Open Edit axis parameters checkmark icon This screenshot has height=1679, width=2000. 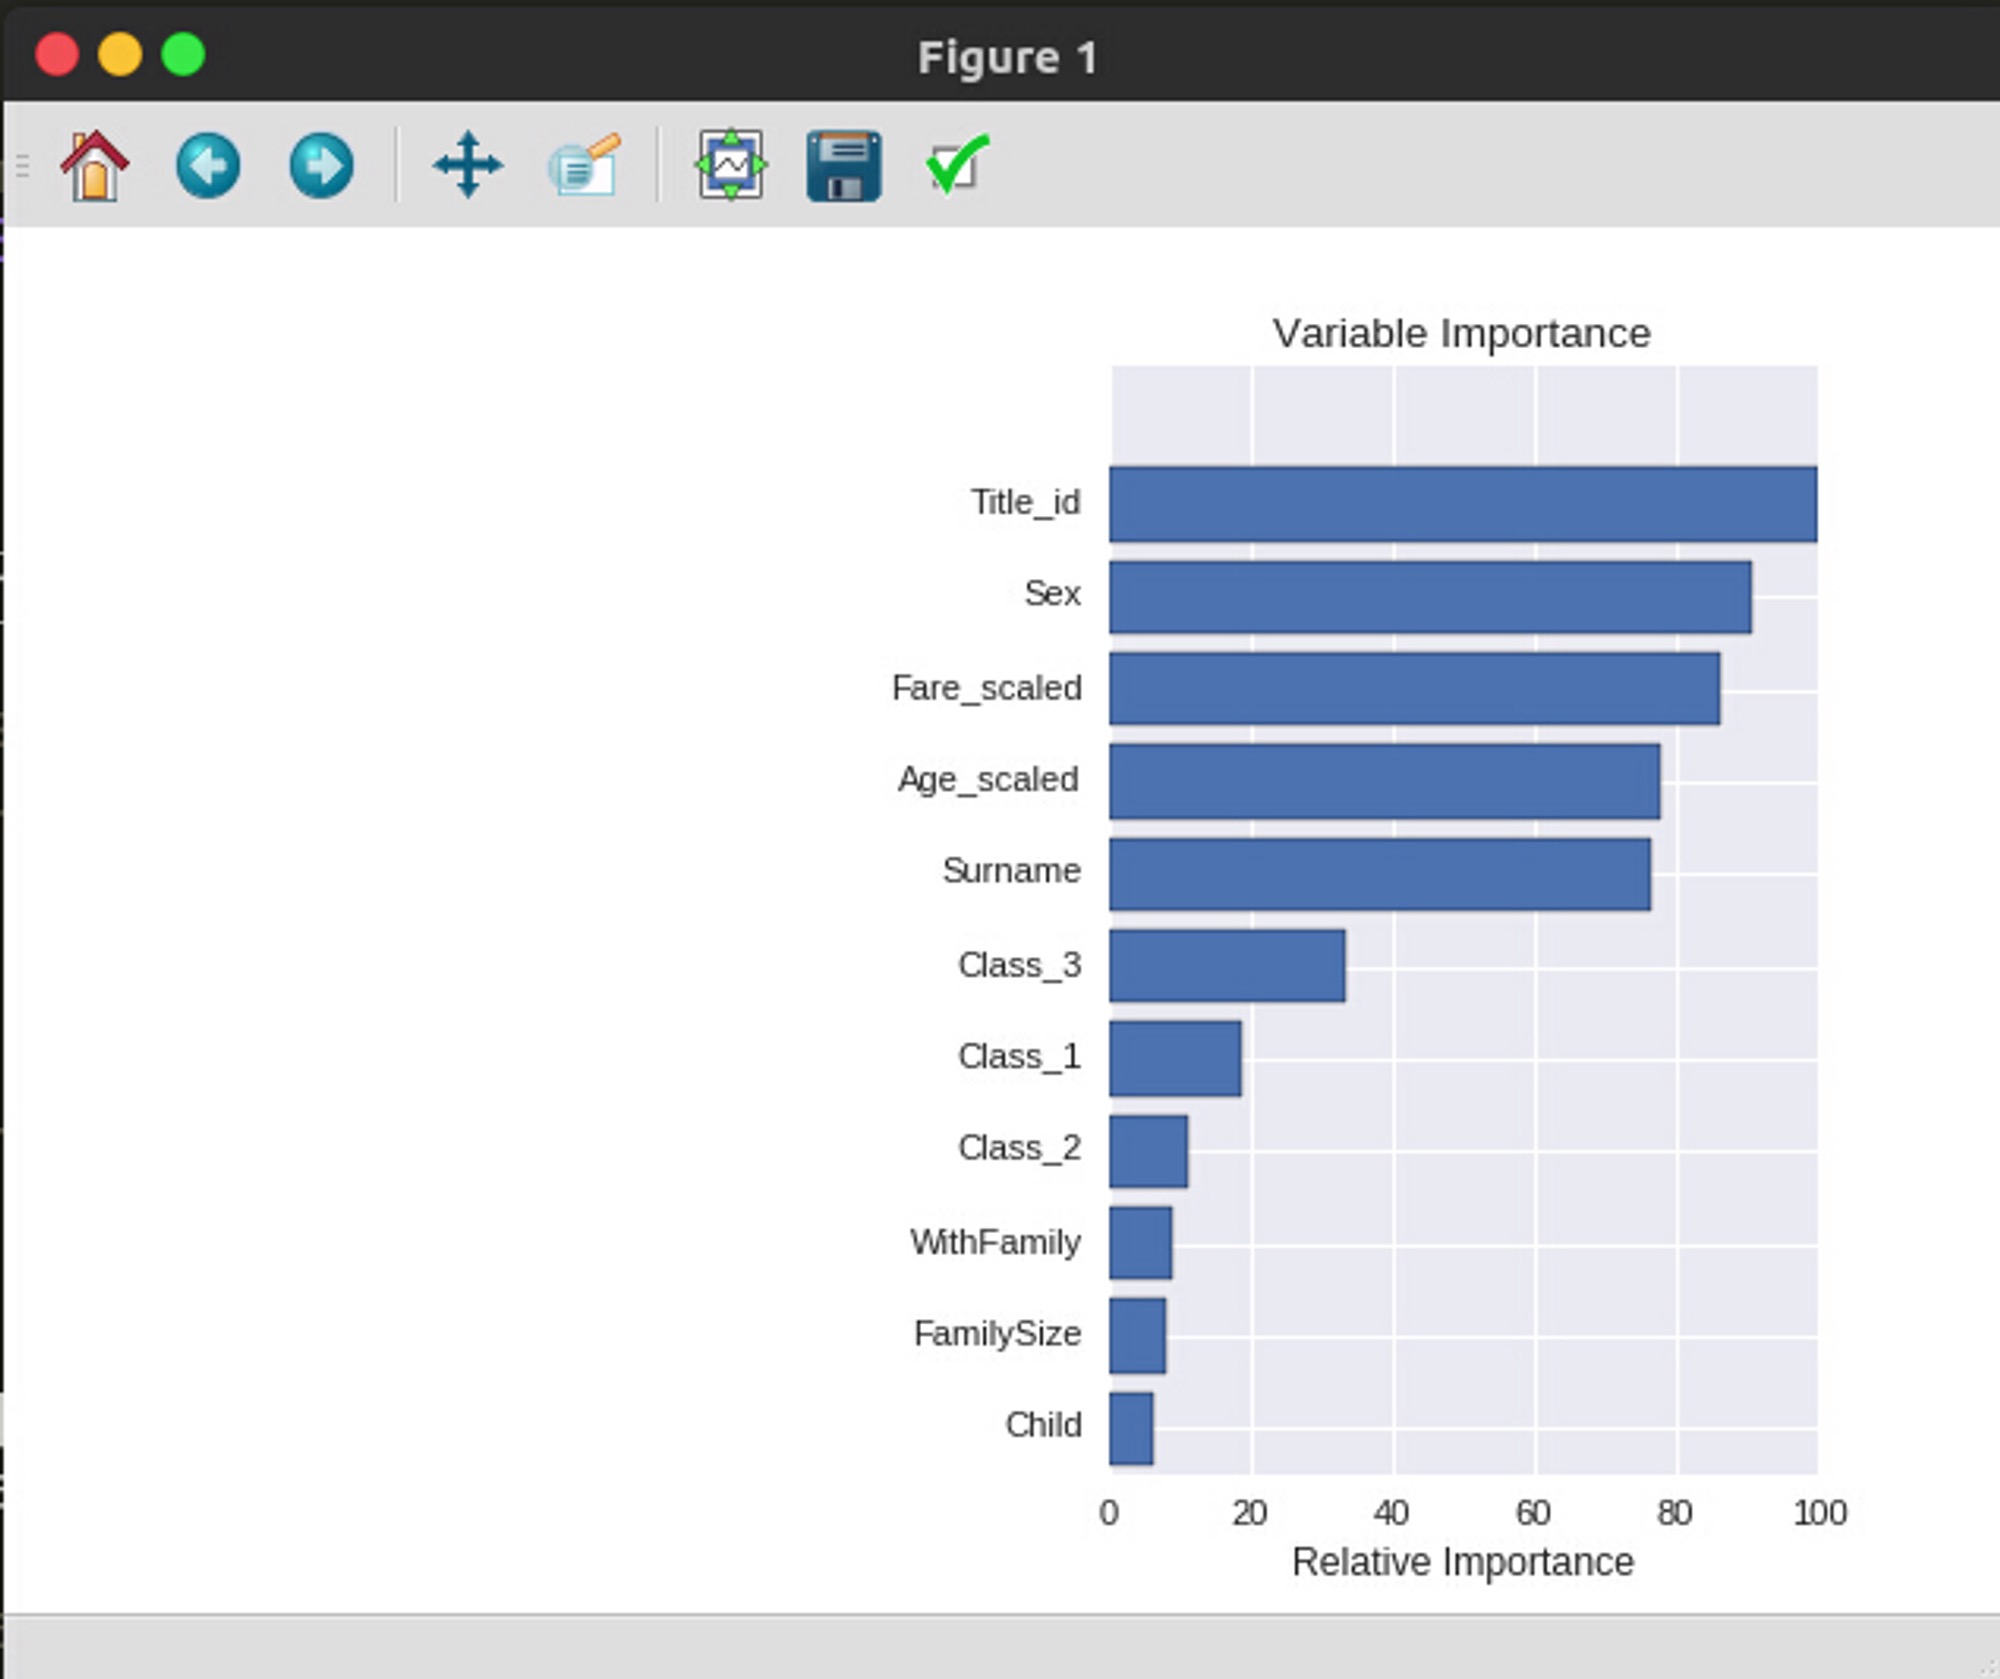point(956,166)
